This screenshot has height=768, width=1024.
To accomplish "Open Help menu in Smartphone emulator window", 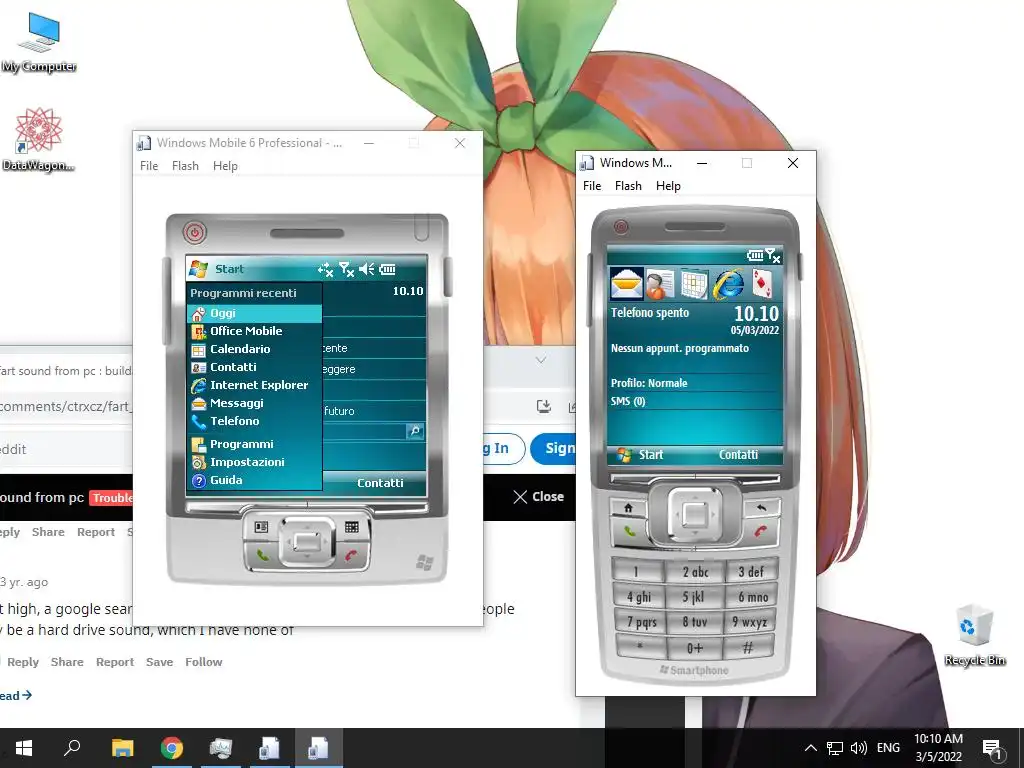I will [668, 186].
